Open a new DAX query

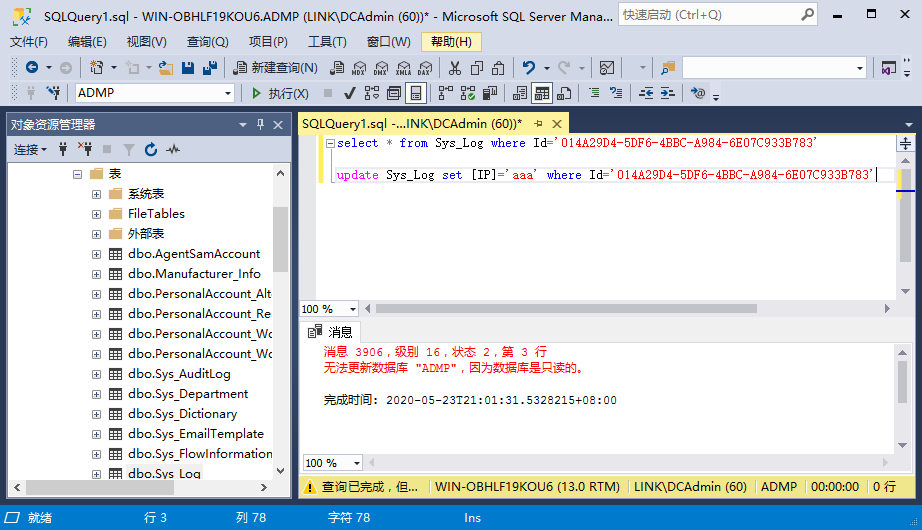tap(425, 68)
